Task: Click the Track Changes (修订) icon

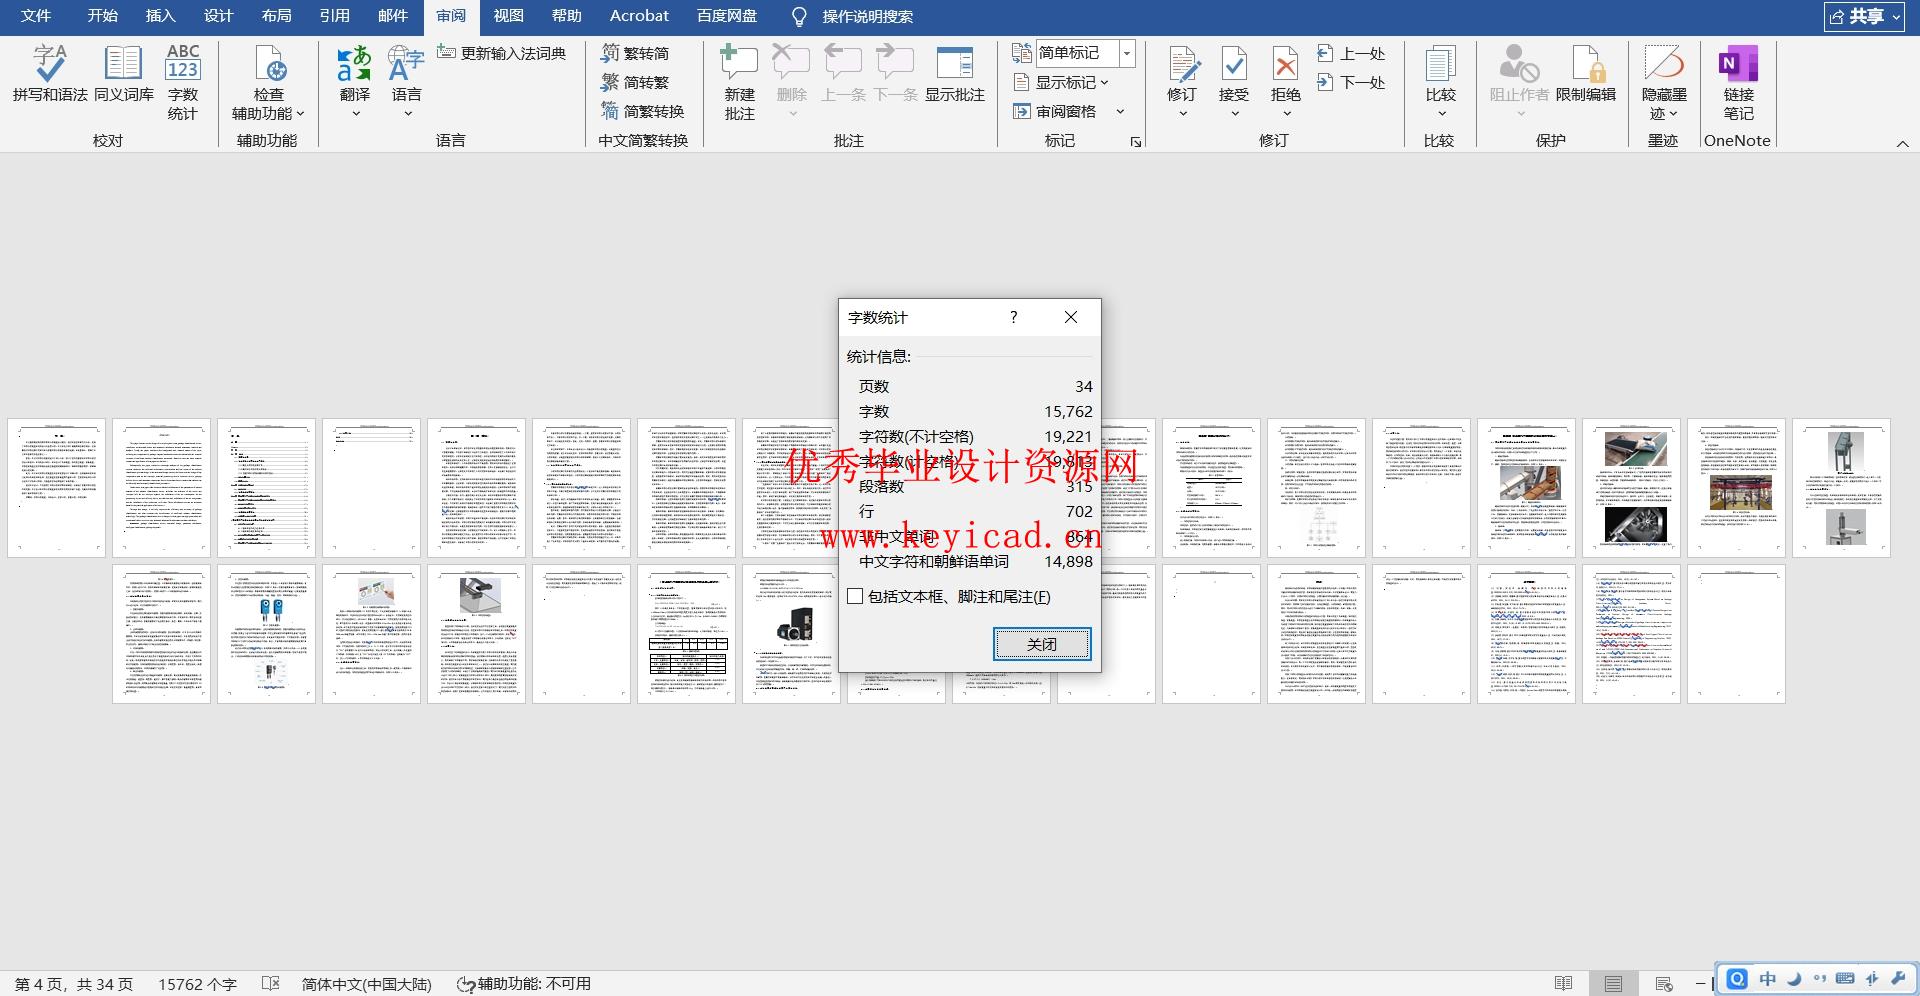Action: (x=1183, y=64)
